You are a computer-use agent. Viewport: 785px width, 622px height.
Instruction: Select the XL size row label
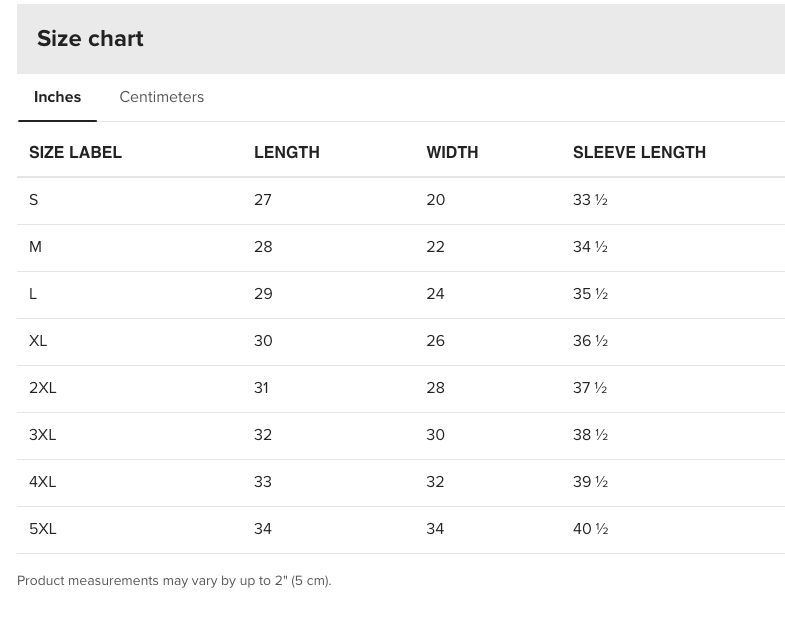(38, 341)
